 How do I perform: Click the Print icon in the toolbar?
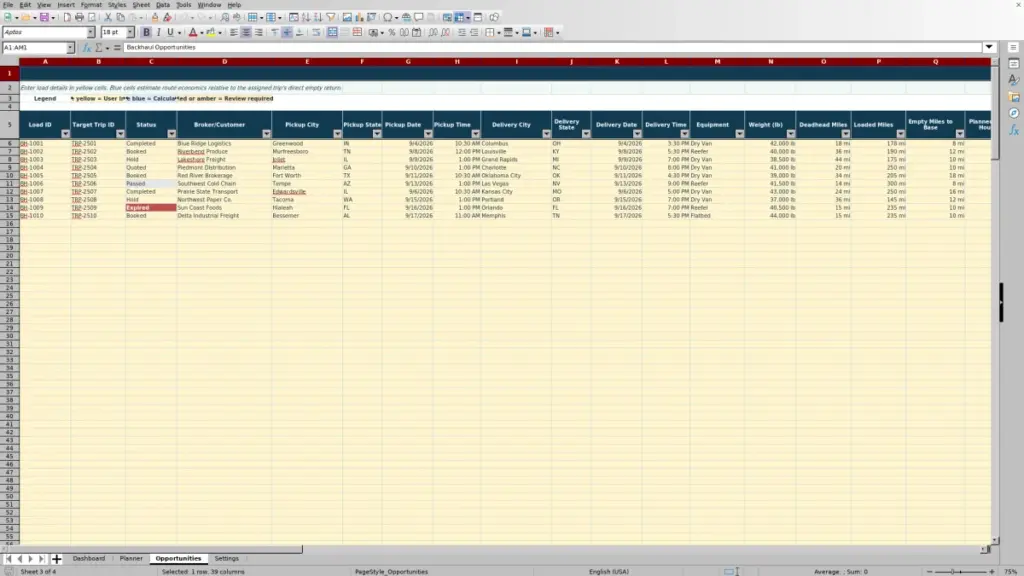coord(79,18)
